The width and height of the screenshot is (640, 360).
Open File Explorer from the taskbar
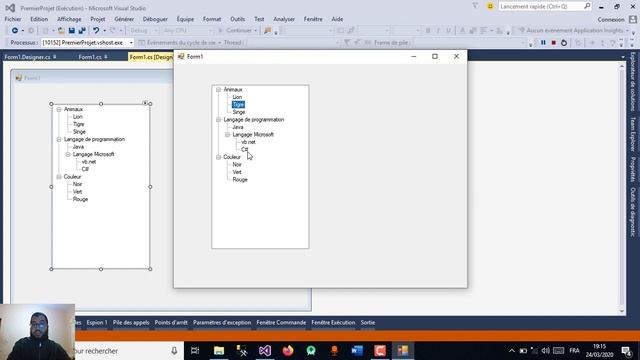pyautogui.click(x=219, y=351)
